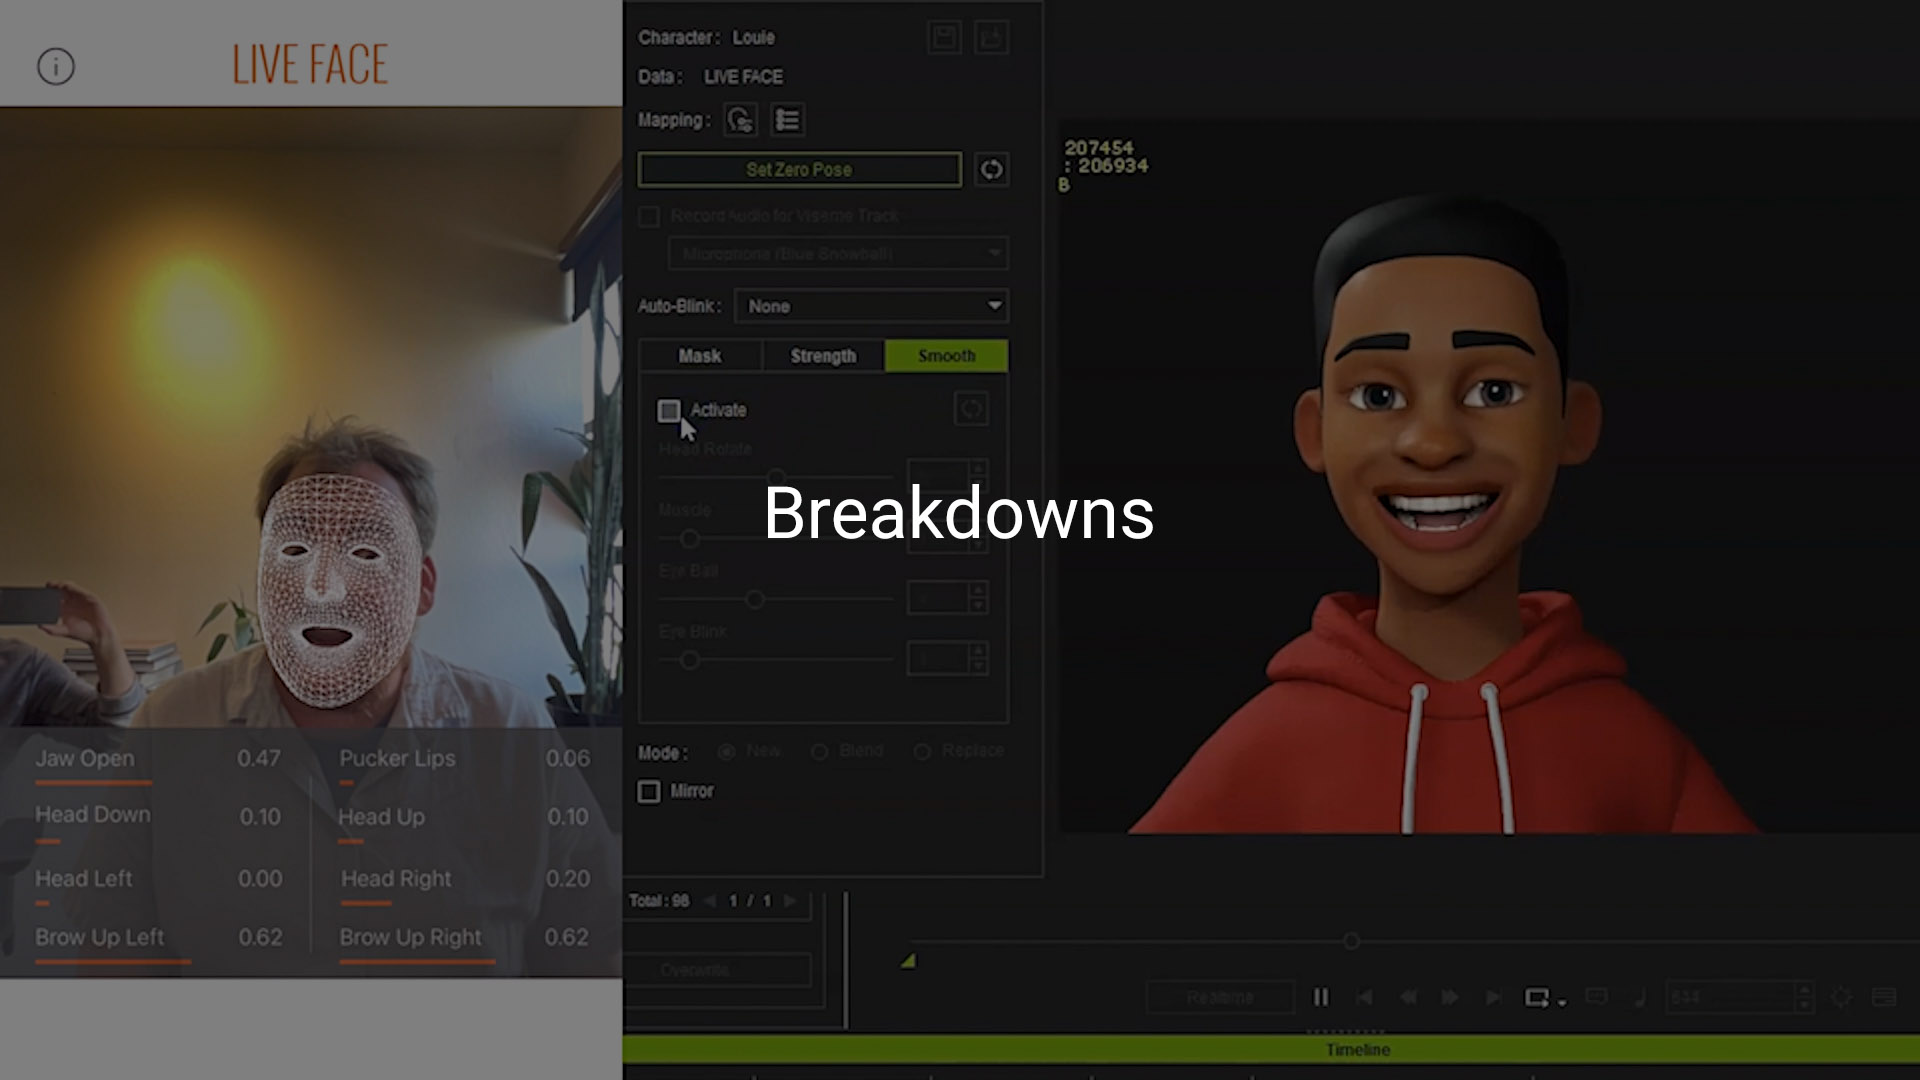1920x1080 pixels.
Task: Click the info icon in LIVE FACE app
Action: tap(56, 67)
